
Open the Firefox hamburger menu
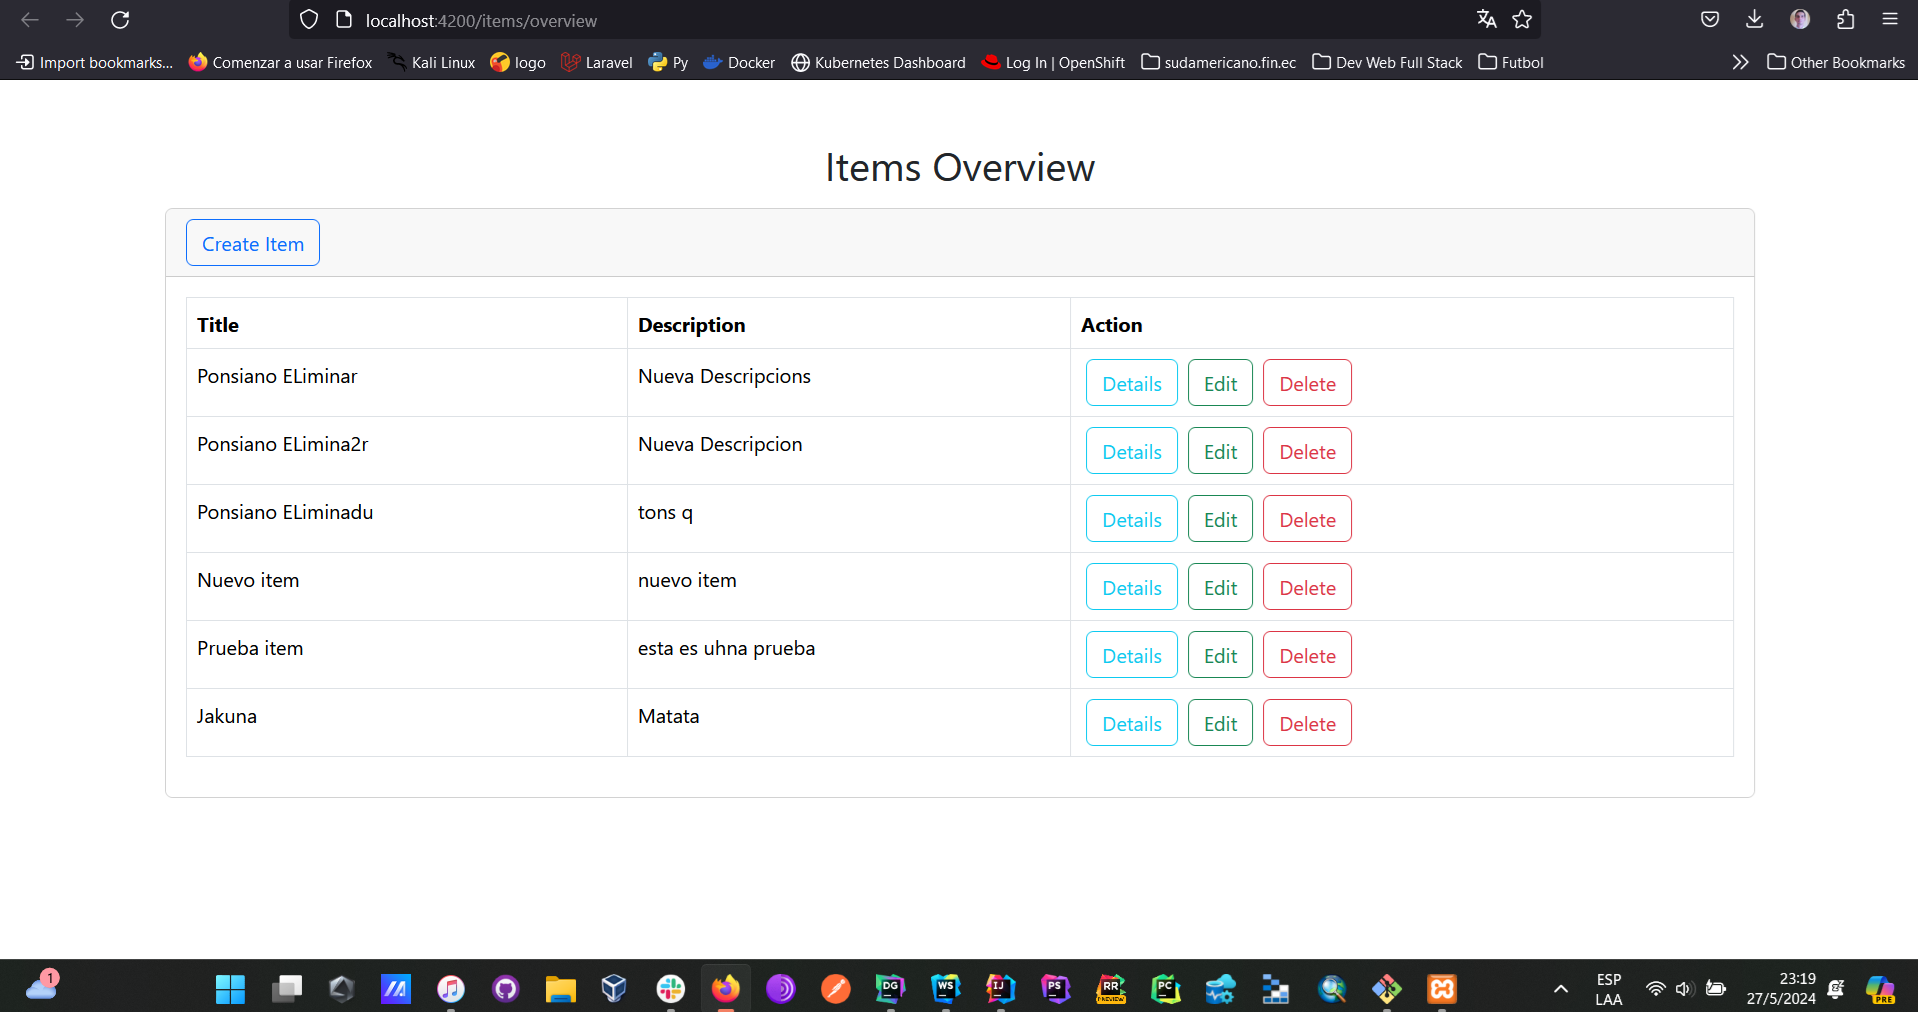pyautogui.click(x=1889, y=20)
